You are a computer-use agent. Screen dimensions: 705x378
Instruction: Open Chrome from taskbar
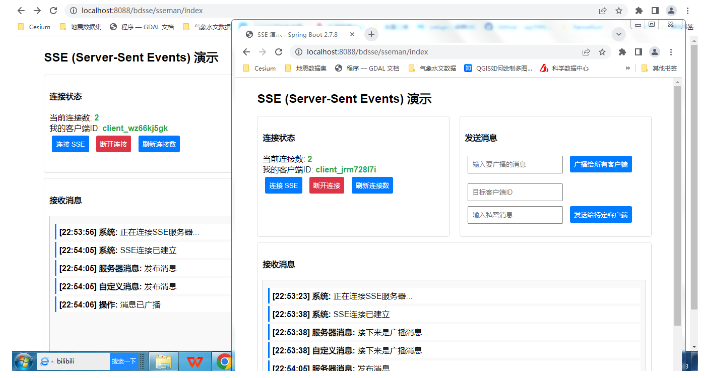pos(223,361)
